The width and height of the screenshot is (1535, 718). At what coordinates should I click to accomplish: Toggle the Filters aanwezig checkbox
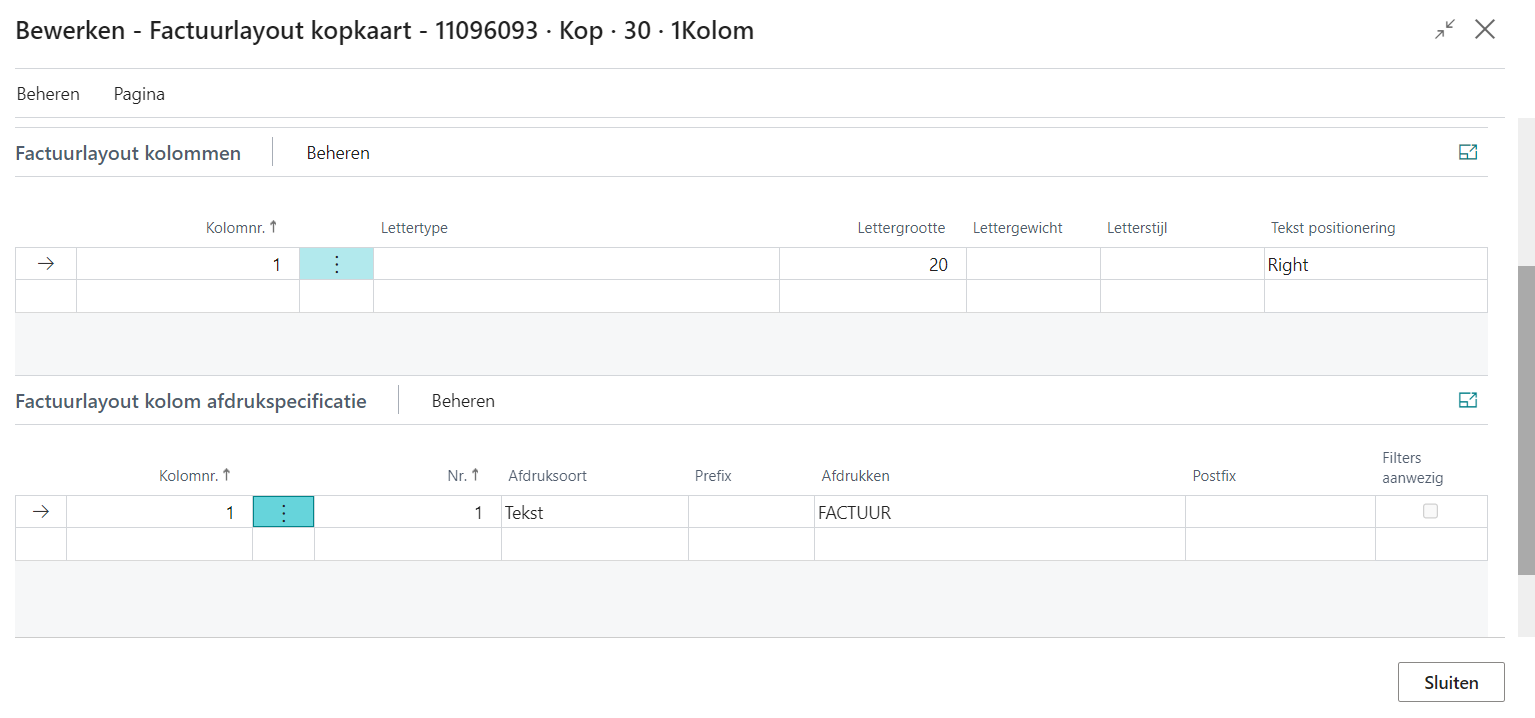(1430, 512)
